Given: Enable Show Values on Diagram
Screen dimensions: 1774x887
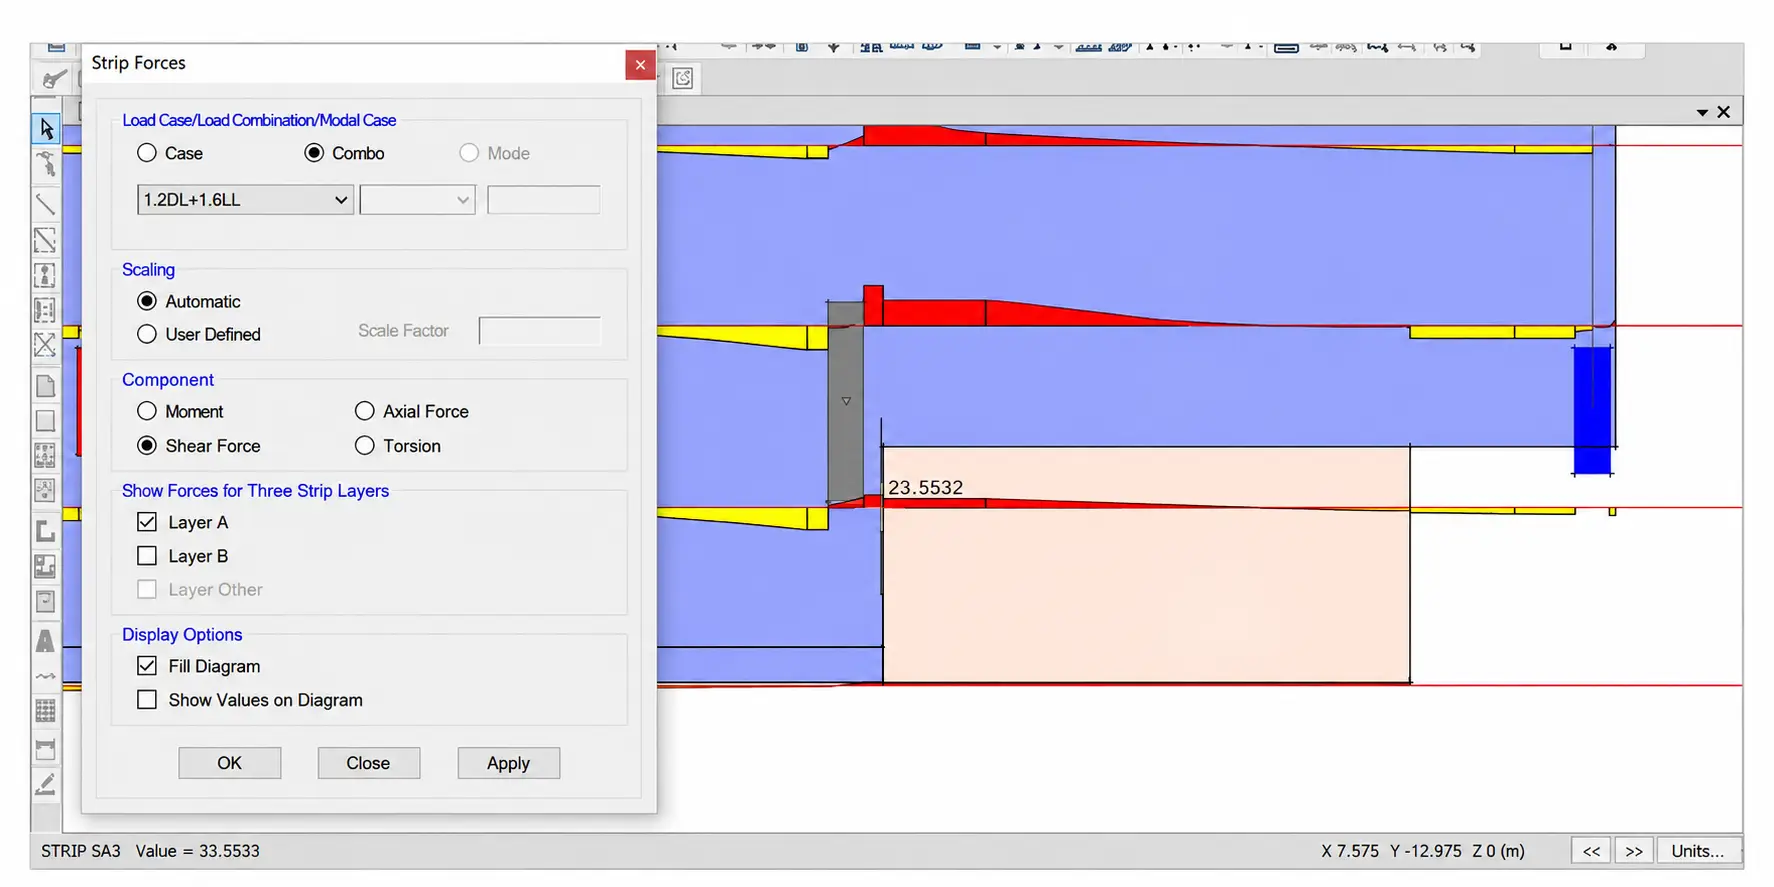Looking at the screenshot, I should 147,700.
